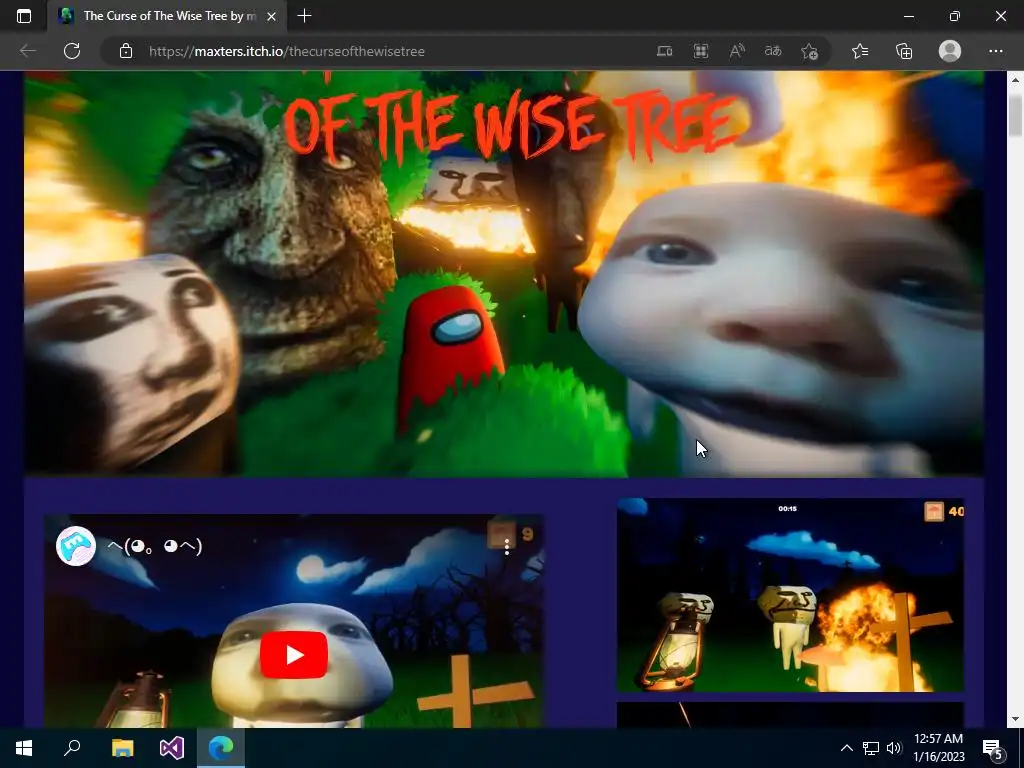The width and height of the screenshot is (1024, 768).
Task: View site information lock icon
Action: [126, 51]
